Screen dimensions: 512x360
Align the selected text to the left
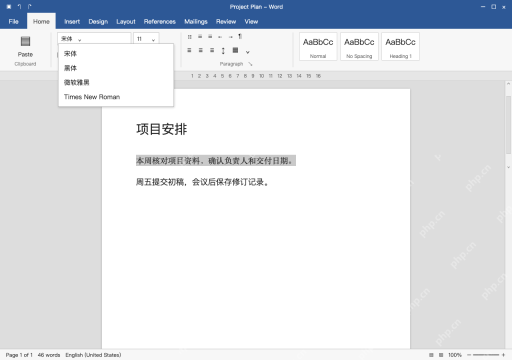pos(189,50)
